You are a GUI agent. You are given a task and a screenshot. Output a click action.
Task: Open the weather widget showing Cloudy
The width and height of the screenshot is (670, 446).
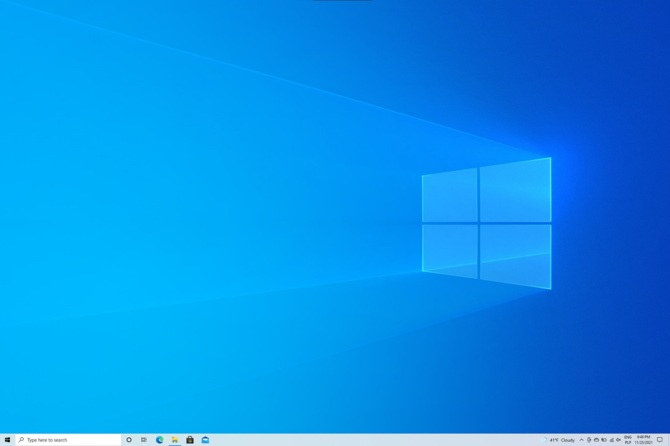point(558,440)
